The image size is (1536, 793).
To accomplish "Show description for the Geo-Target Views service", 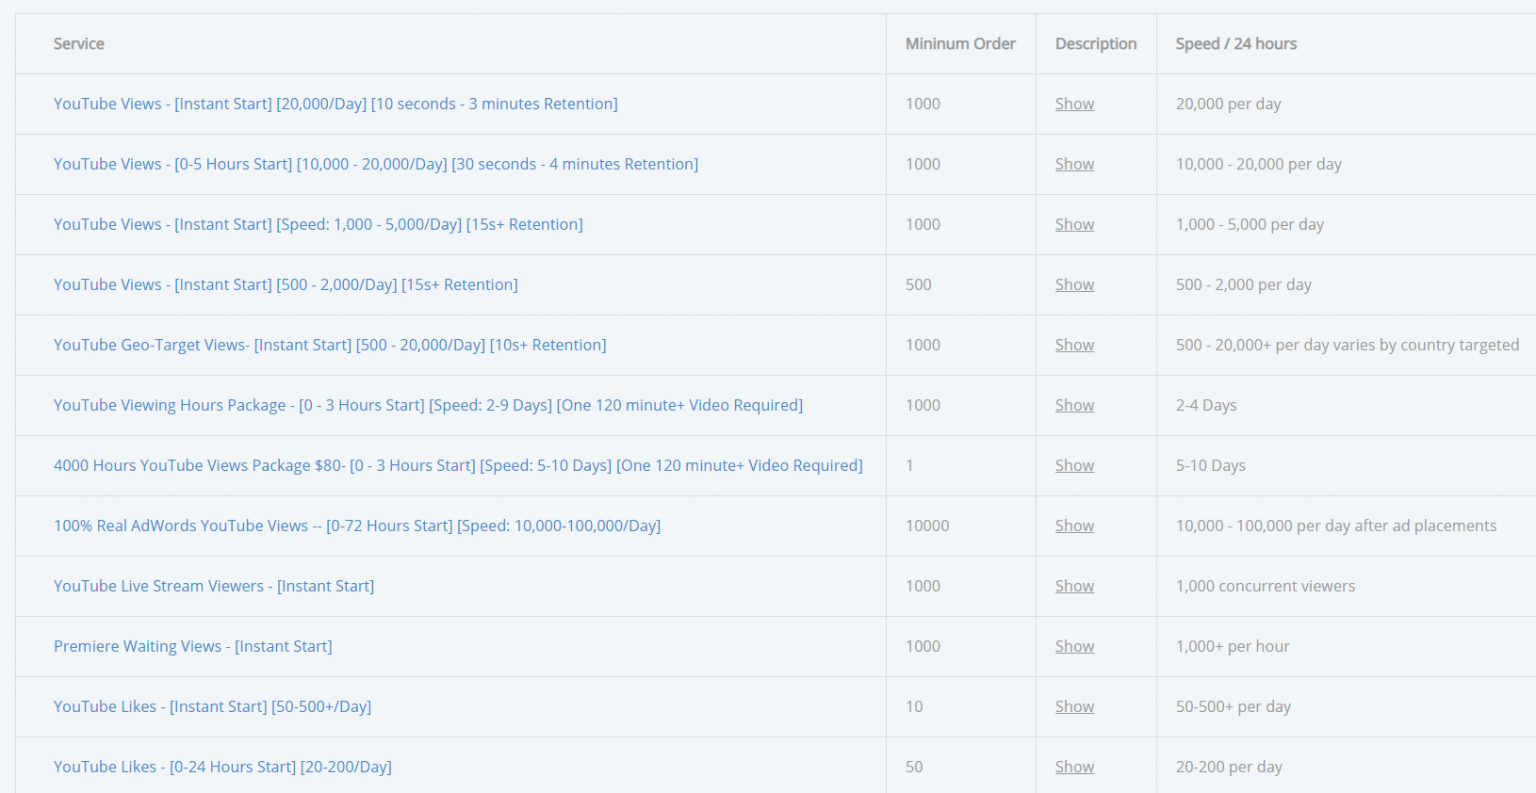I will tap(1074, 344).
